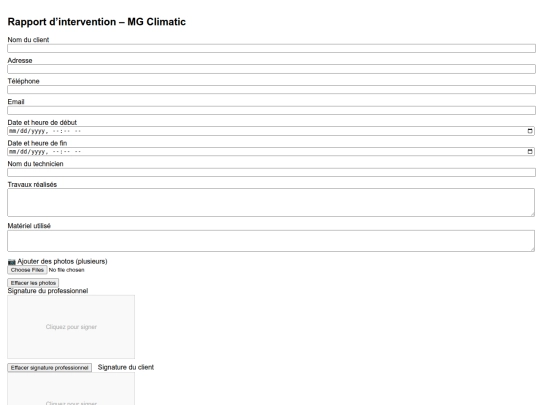540x405 pixels.
Task: Click the camera icon next to Ajouter des photos
Action: coord(12,262)
